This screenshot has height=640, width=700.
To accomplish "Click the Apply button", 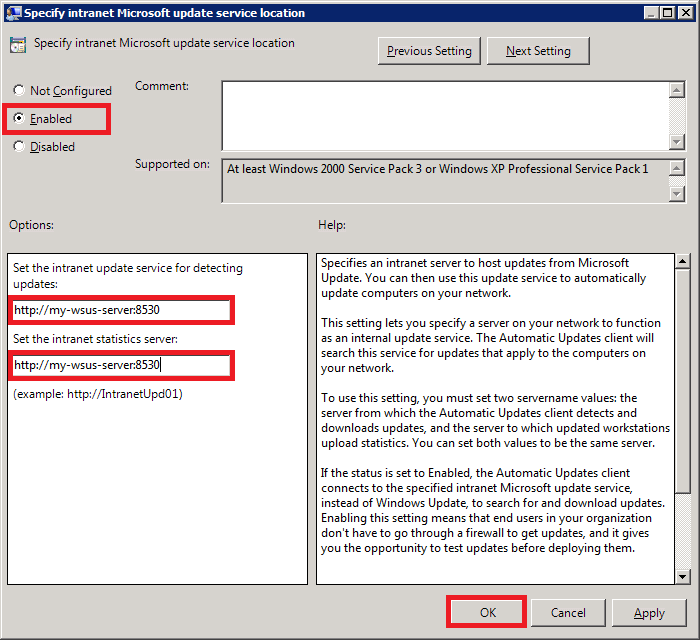I will point(649,612).
